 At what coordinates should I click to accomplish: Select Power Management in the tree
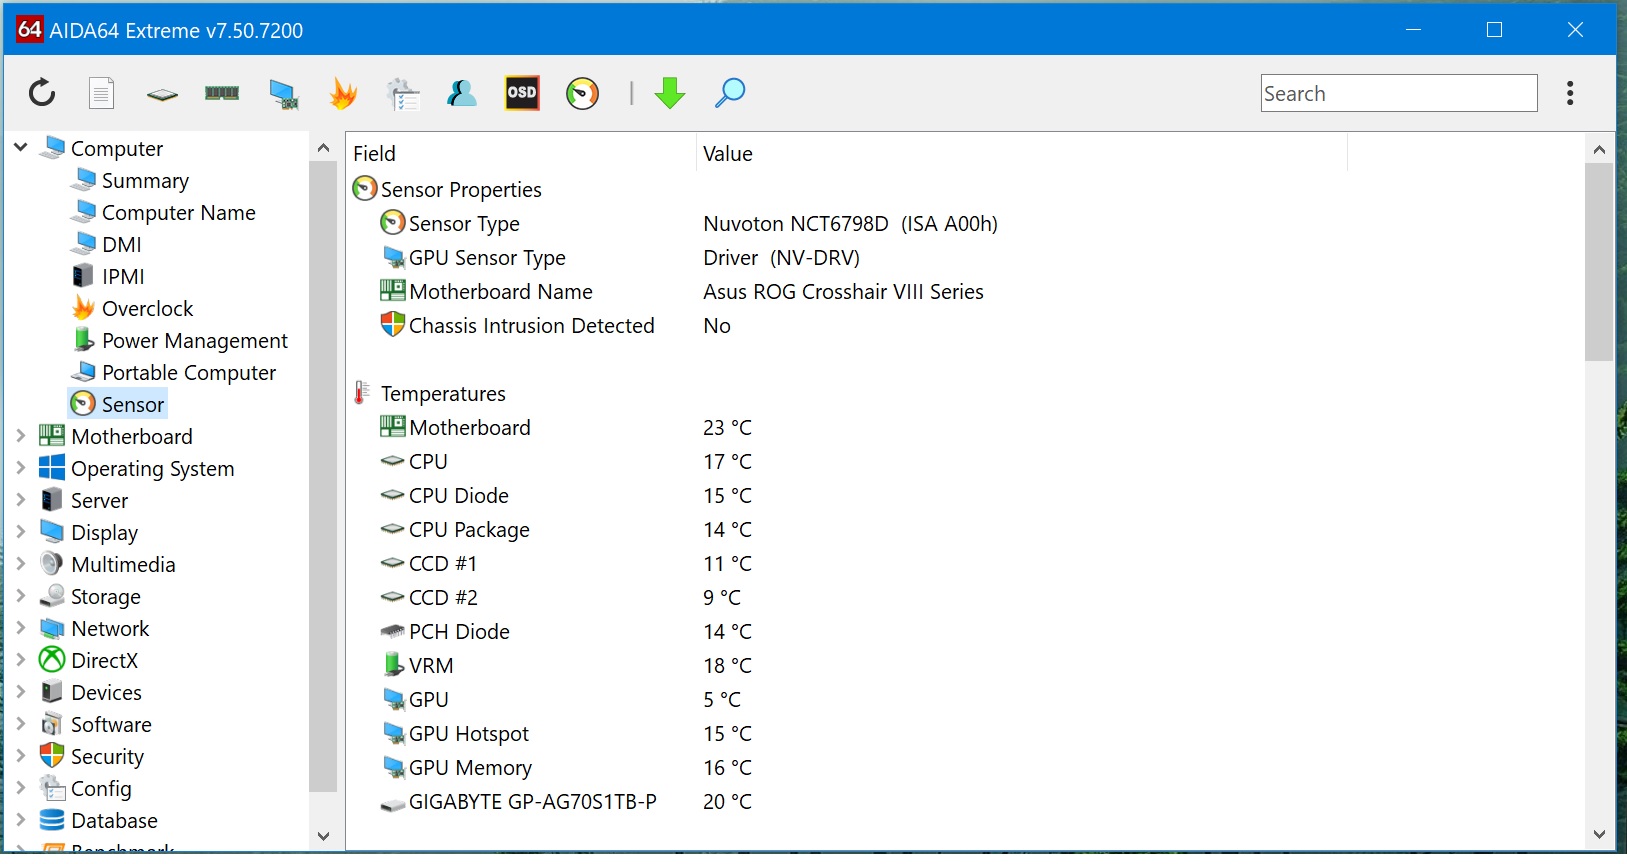click(x=194, y=340)
